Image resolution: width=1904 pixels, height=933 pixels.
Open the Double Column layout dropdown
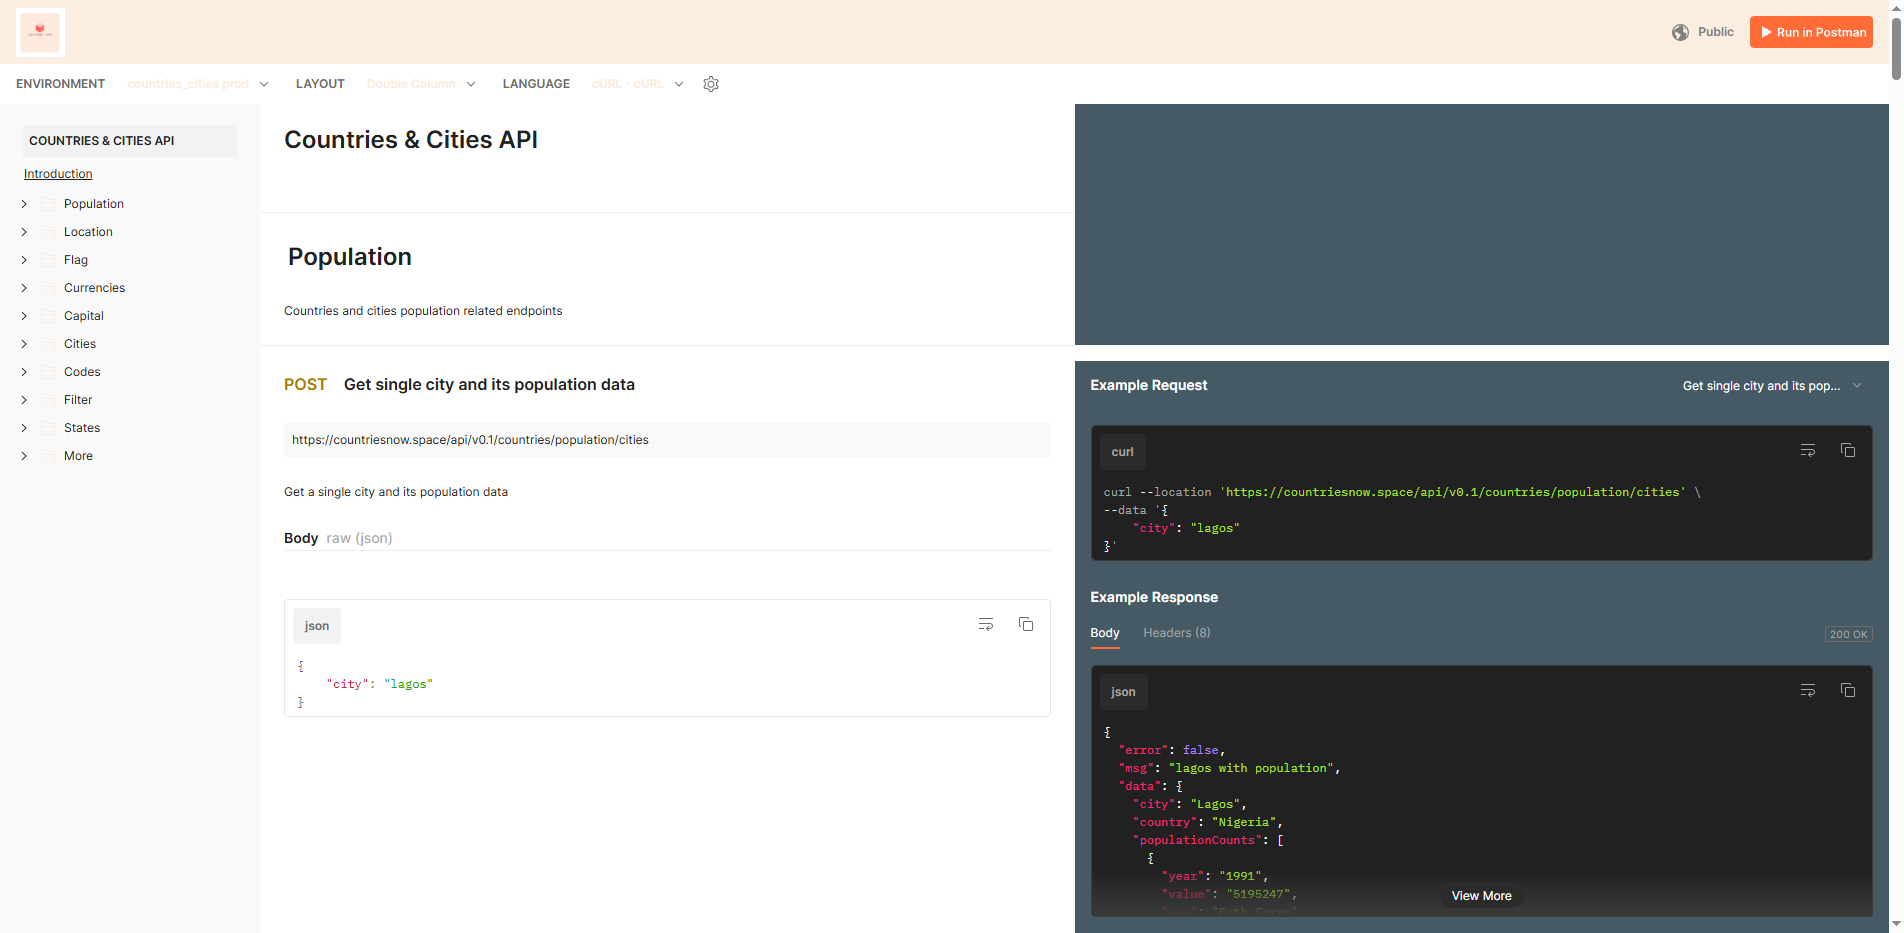421,84
